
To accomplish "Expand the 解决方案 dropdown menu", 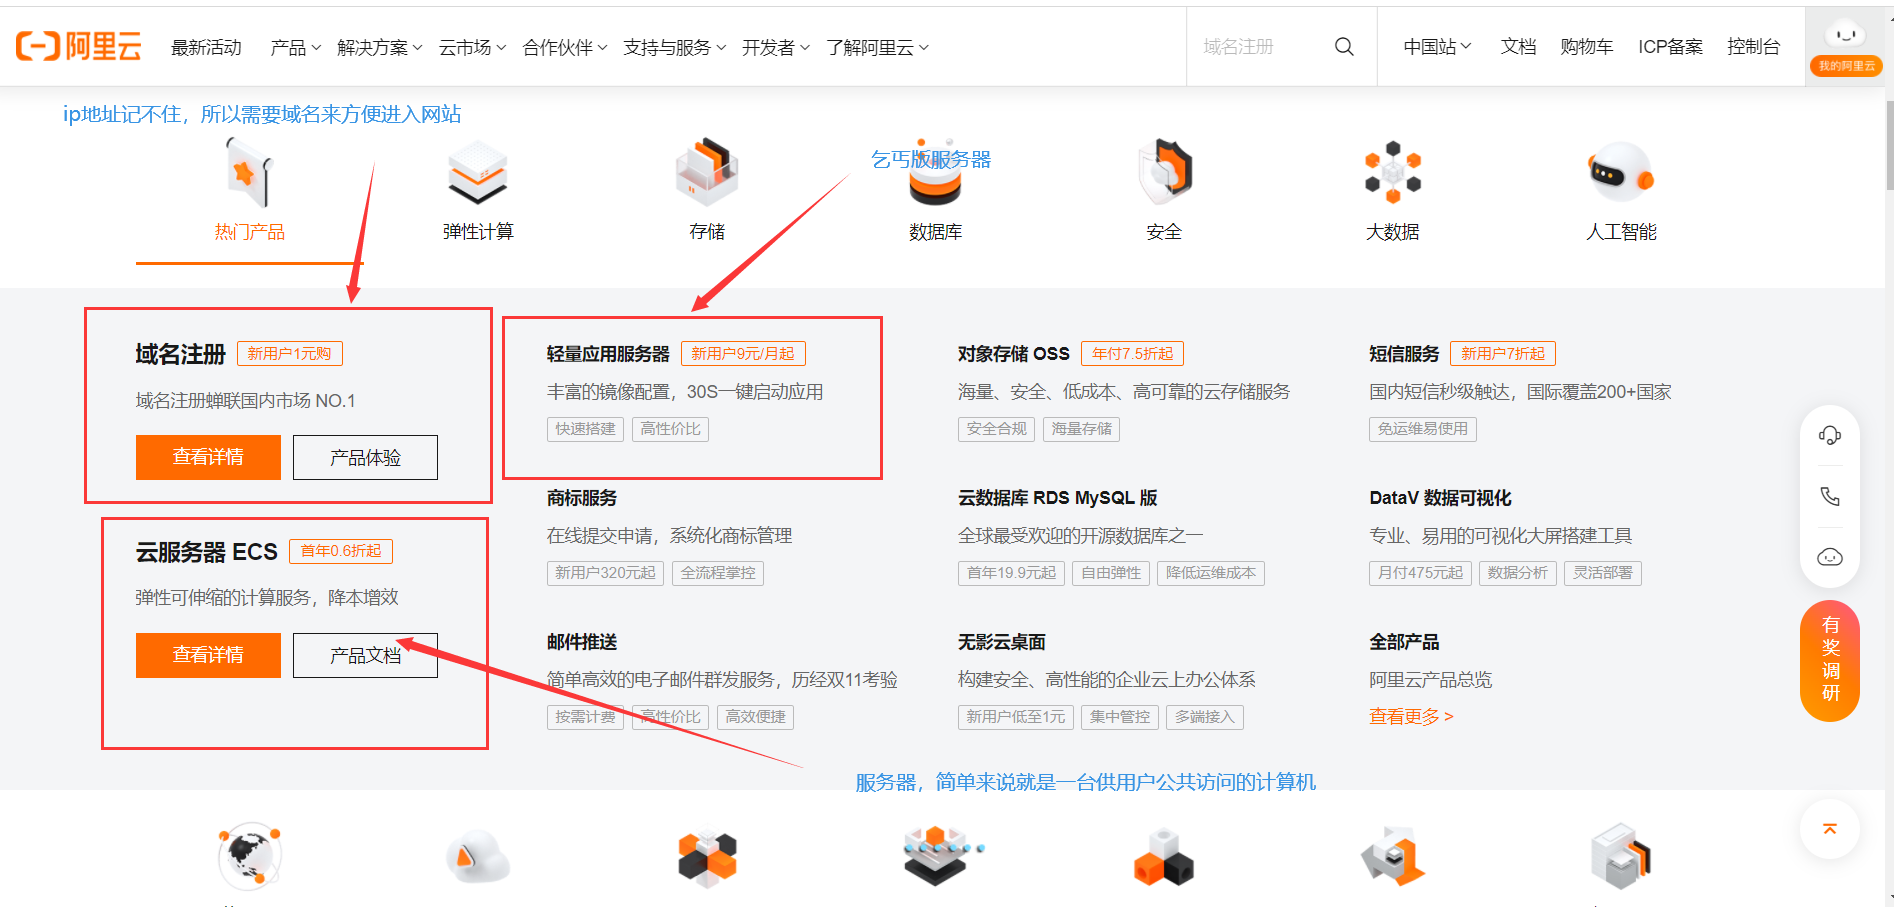I will pos(380,47).
